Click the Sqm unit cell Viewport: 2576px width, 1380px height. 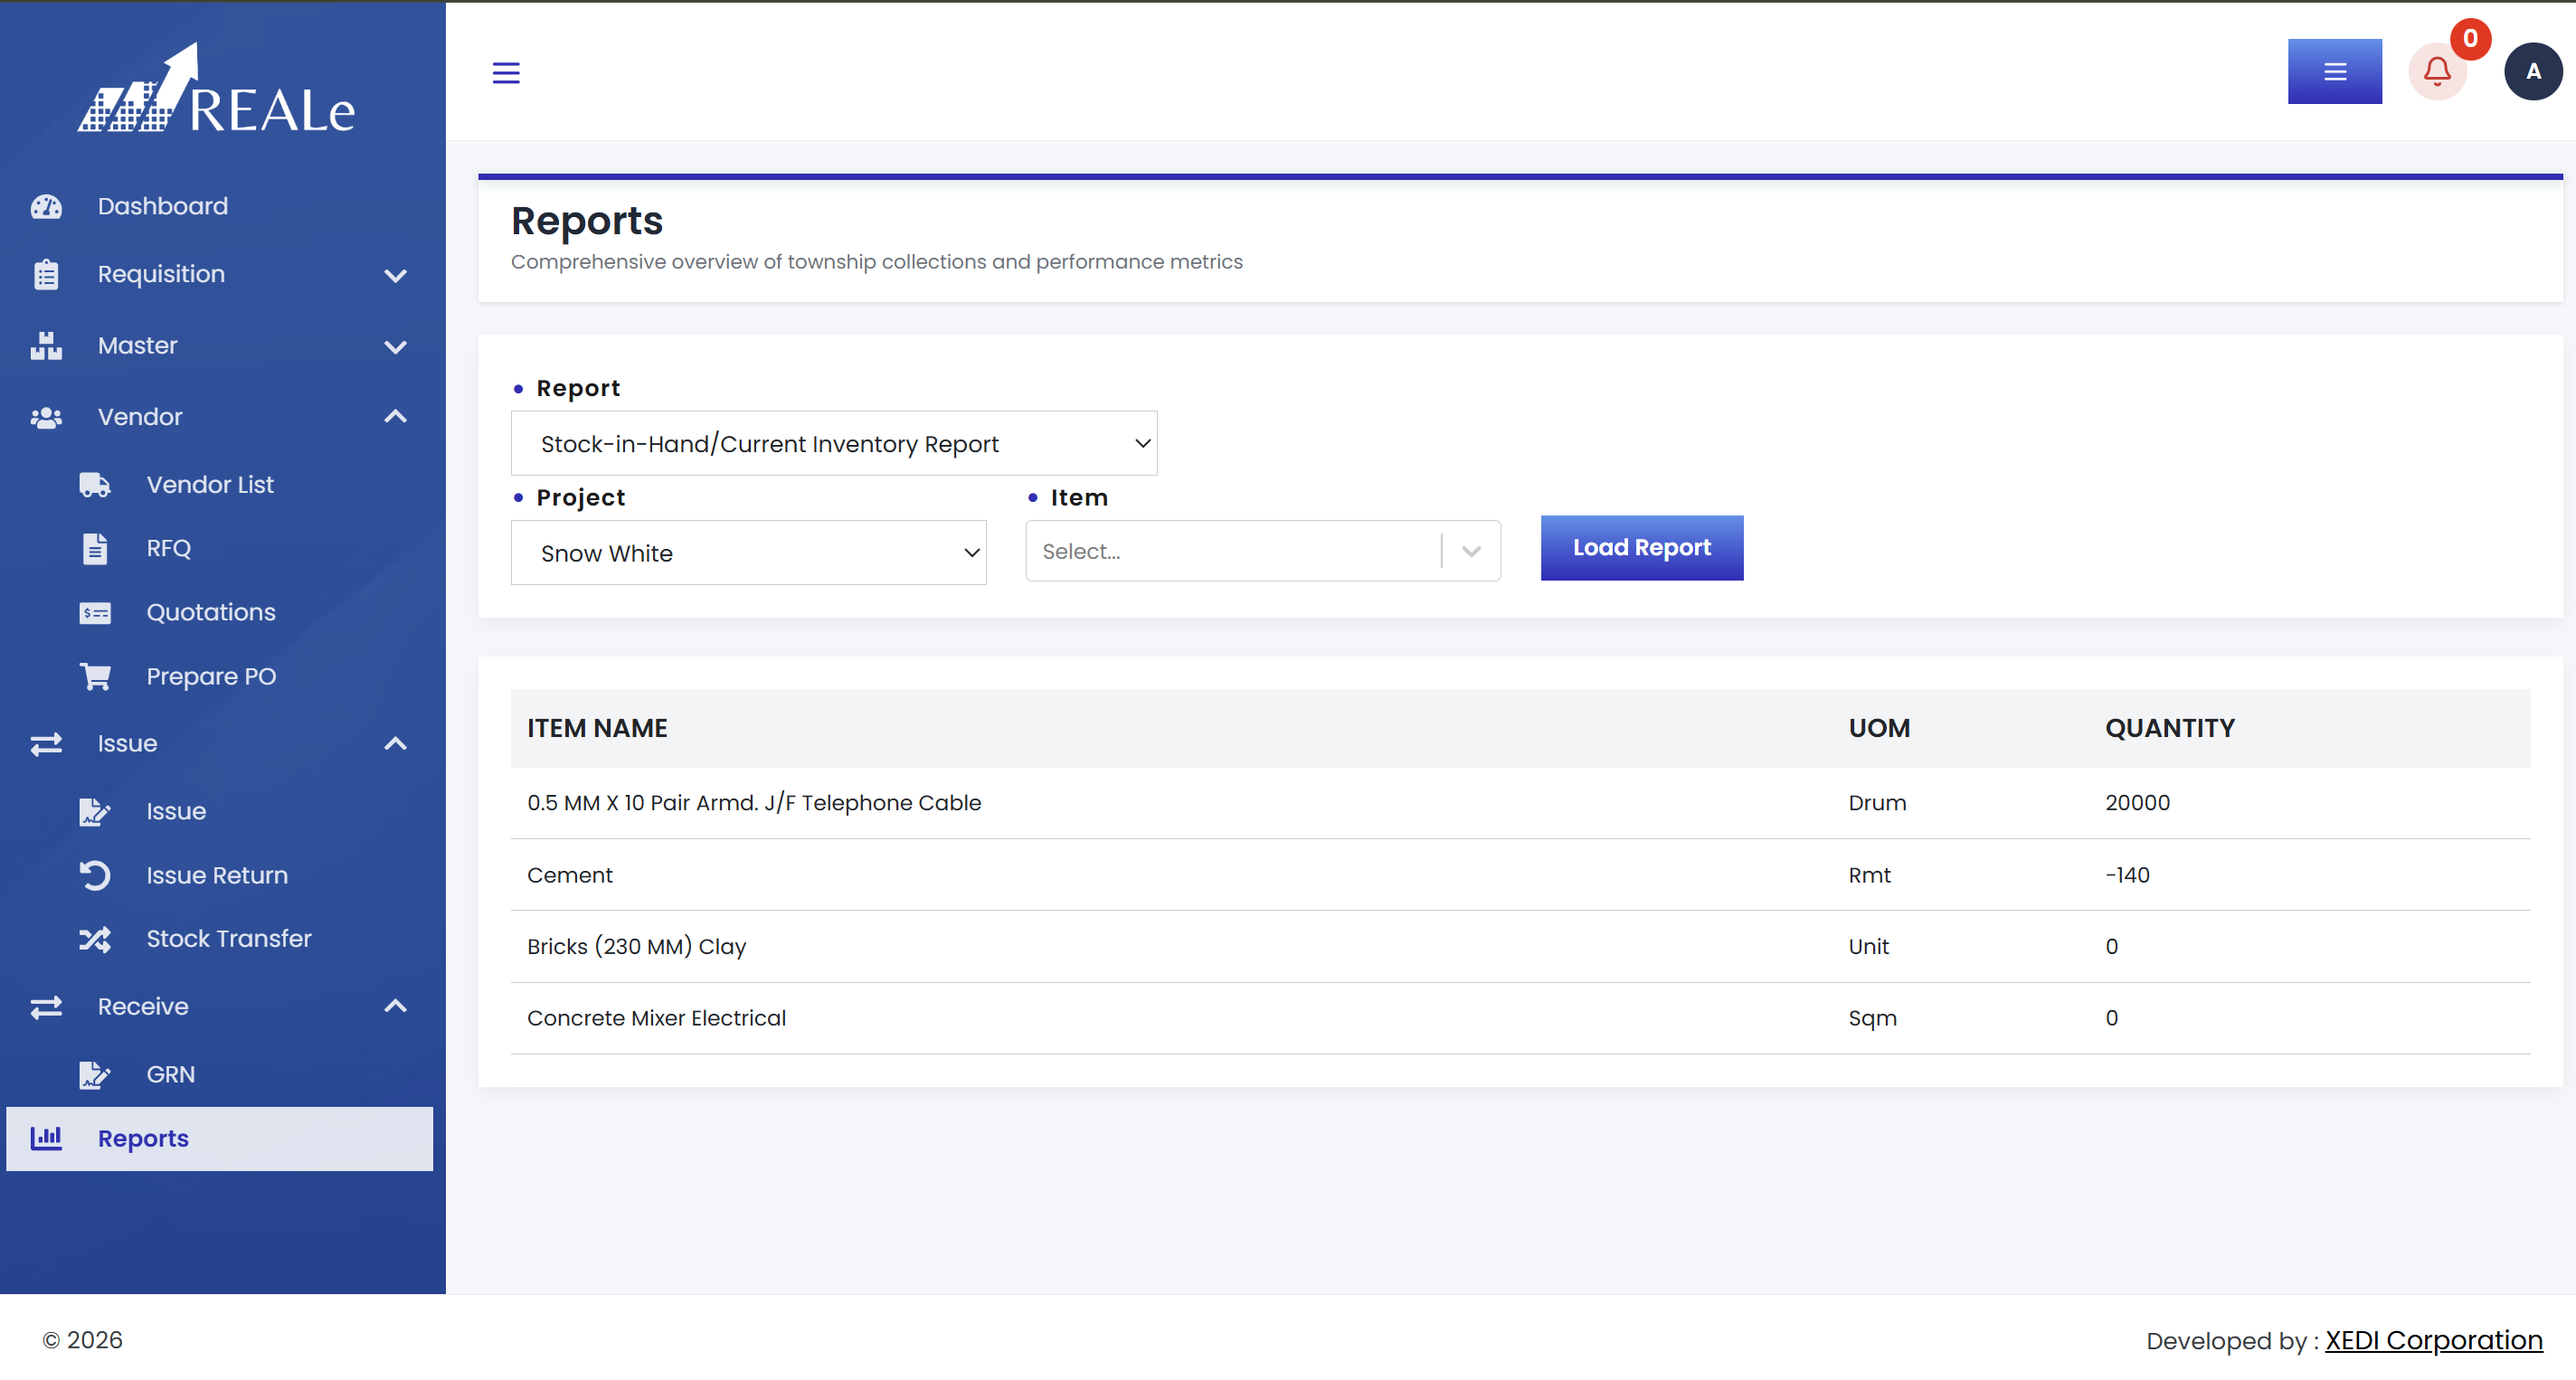point(1872,1018)
